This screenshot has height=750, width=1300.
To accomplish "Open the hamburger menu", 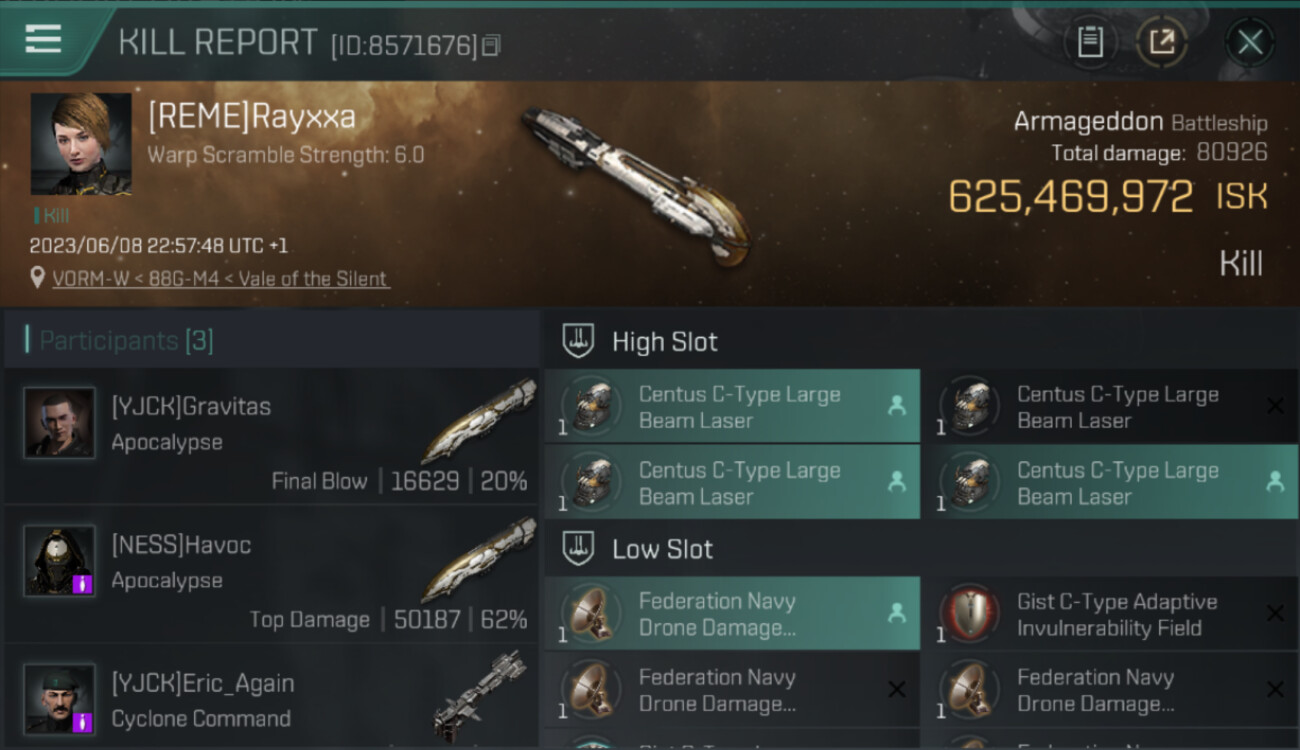I will pos(43,40).
